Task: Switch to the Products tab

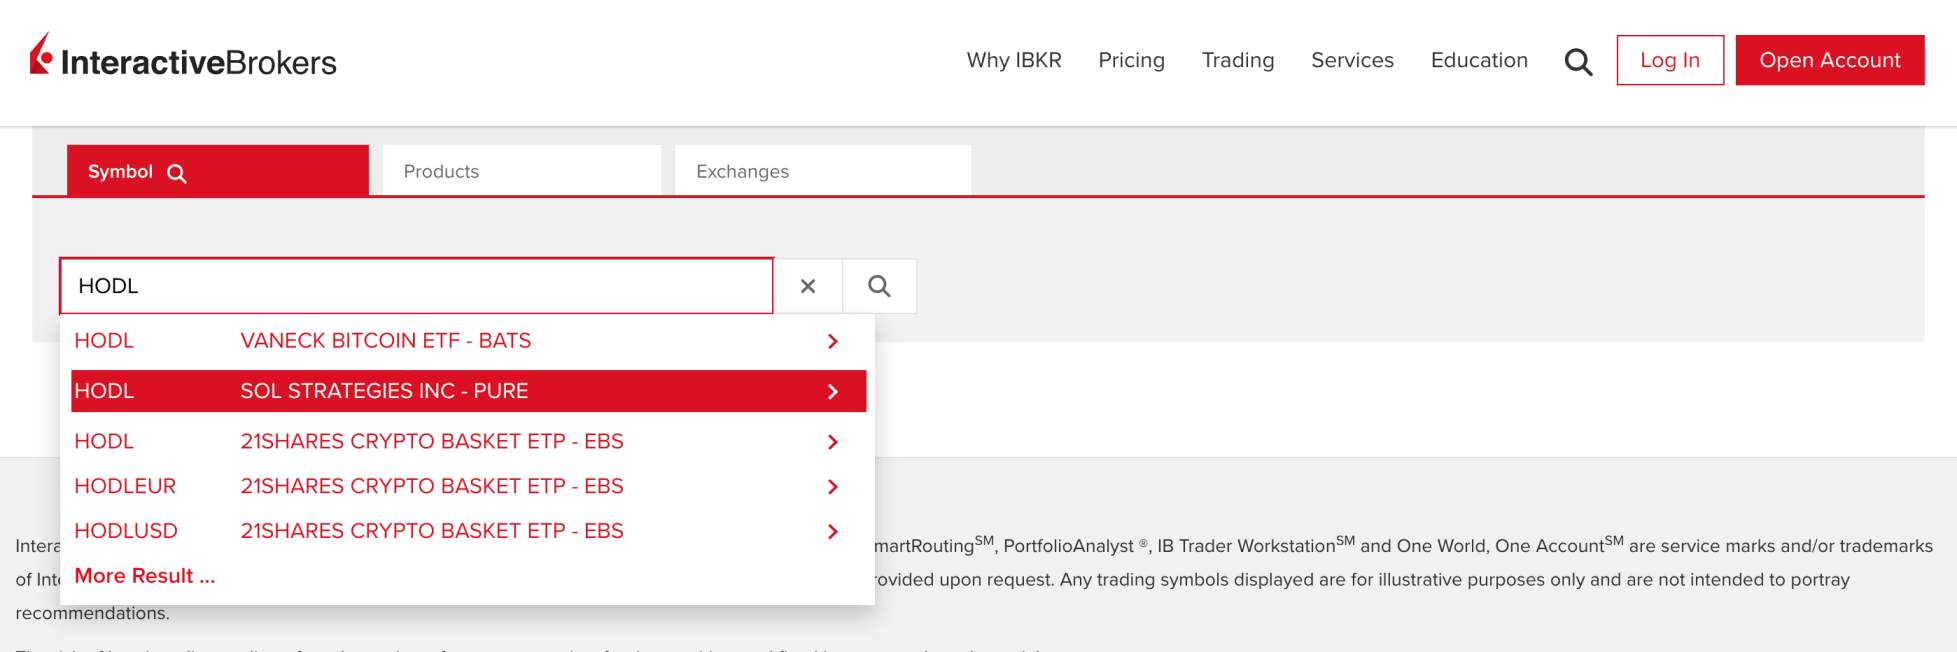Action: point(521,171)
